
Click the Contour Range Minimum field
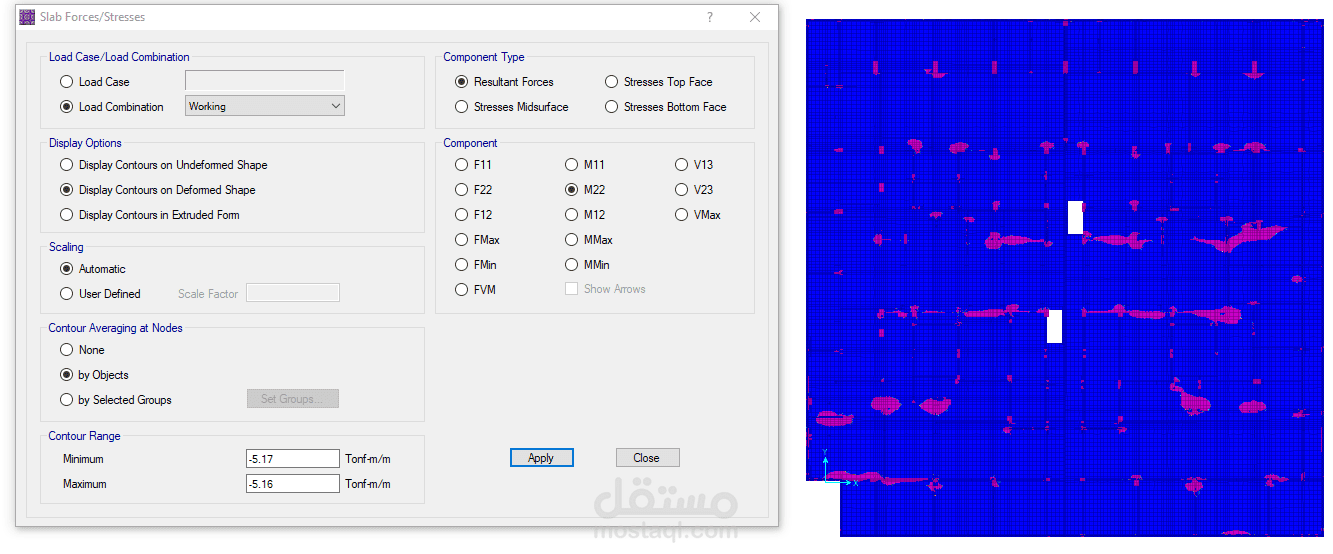(293, 459)
